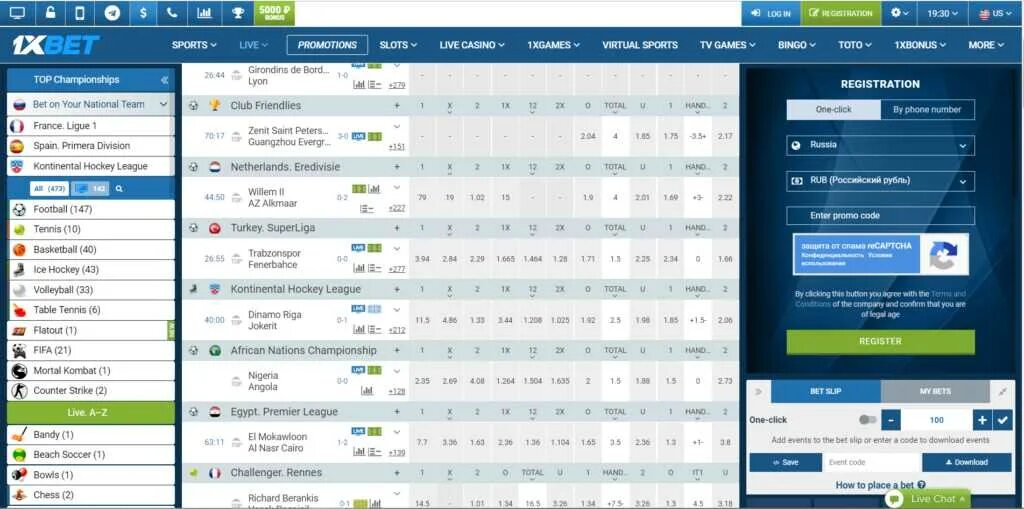Open the desktop app monitor icon

coord(18,13)
